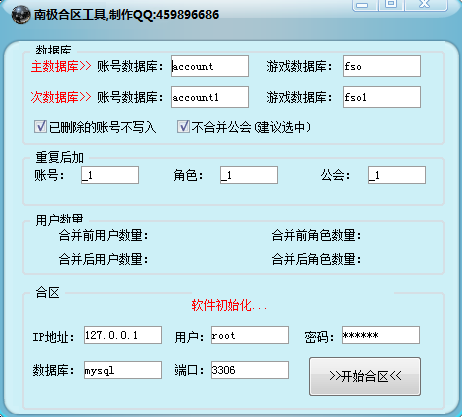The width and height of the screenshot is (462, 417).
Task: Click the 合并前用户数量 label
Action: coord(103,235)
